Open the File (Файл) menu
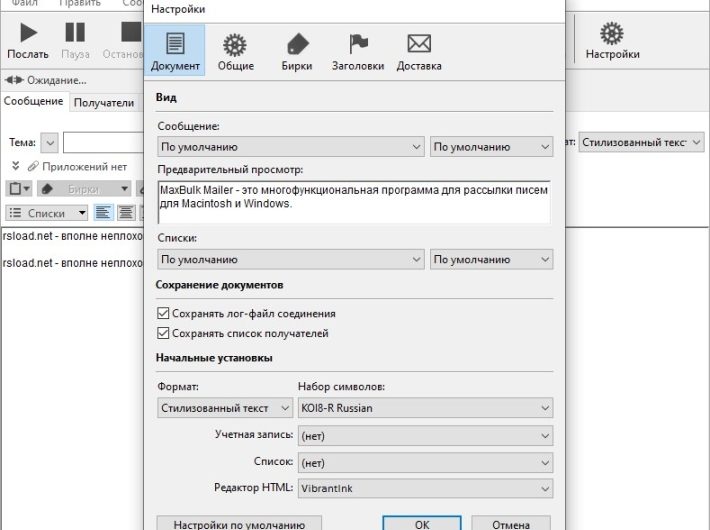 click(24, 3)
